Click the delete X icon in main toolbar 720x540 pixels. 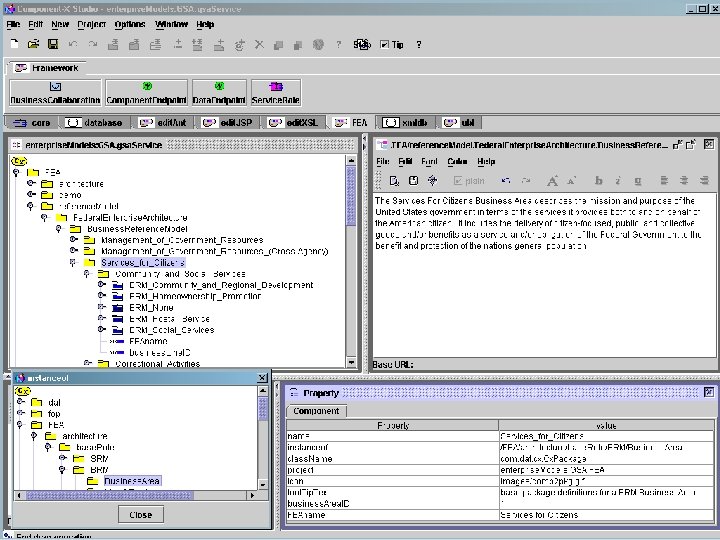click(259, 44)
